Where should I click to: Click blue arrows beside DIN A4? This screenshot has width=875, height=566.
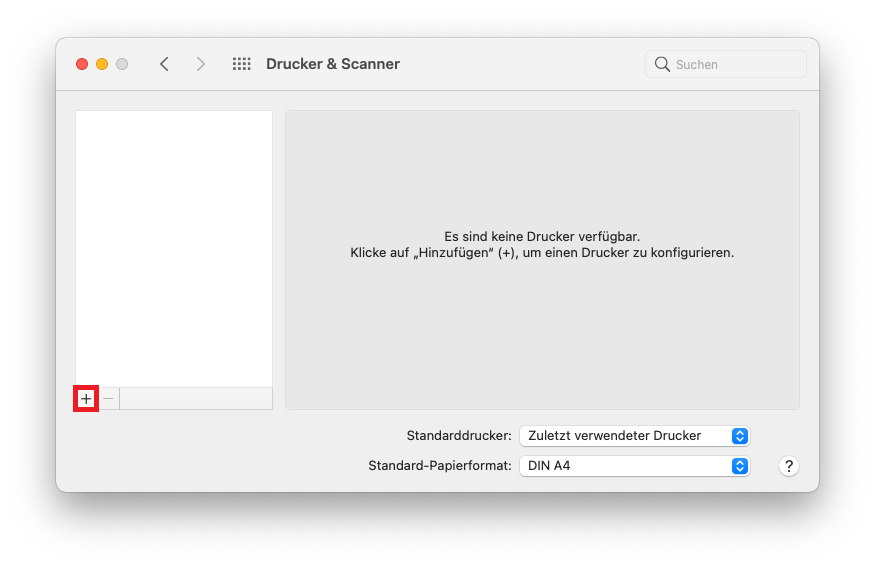click(x=739, y=466)
